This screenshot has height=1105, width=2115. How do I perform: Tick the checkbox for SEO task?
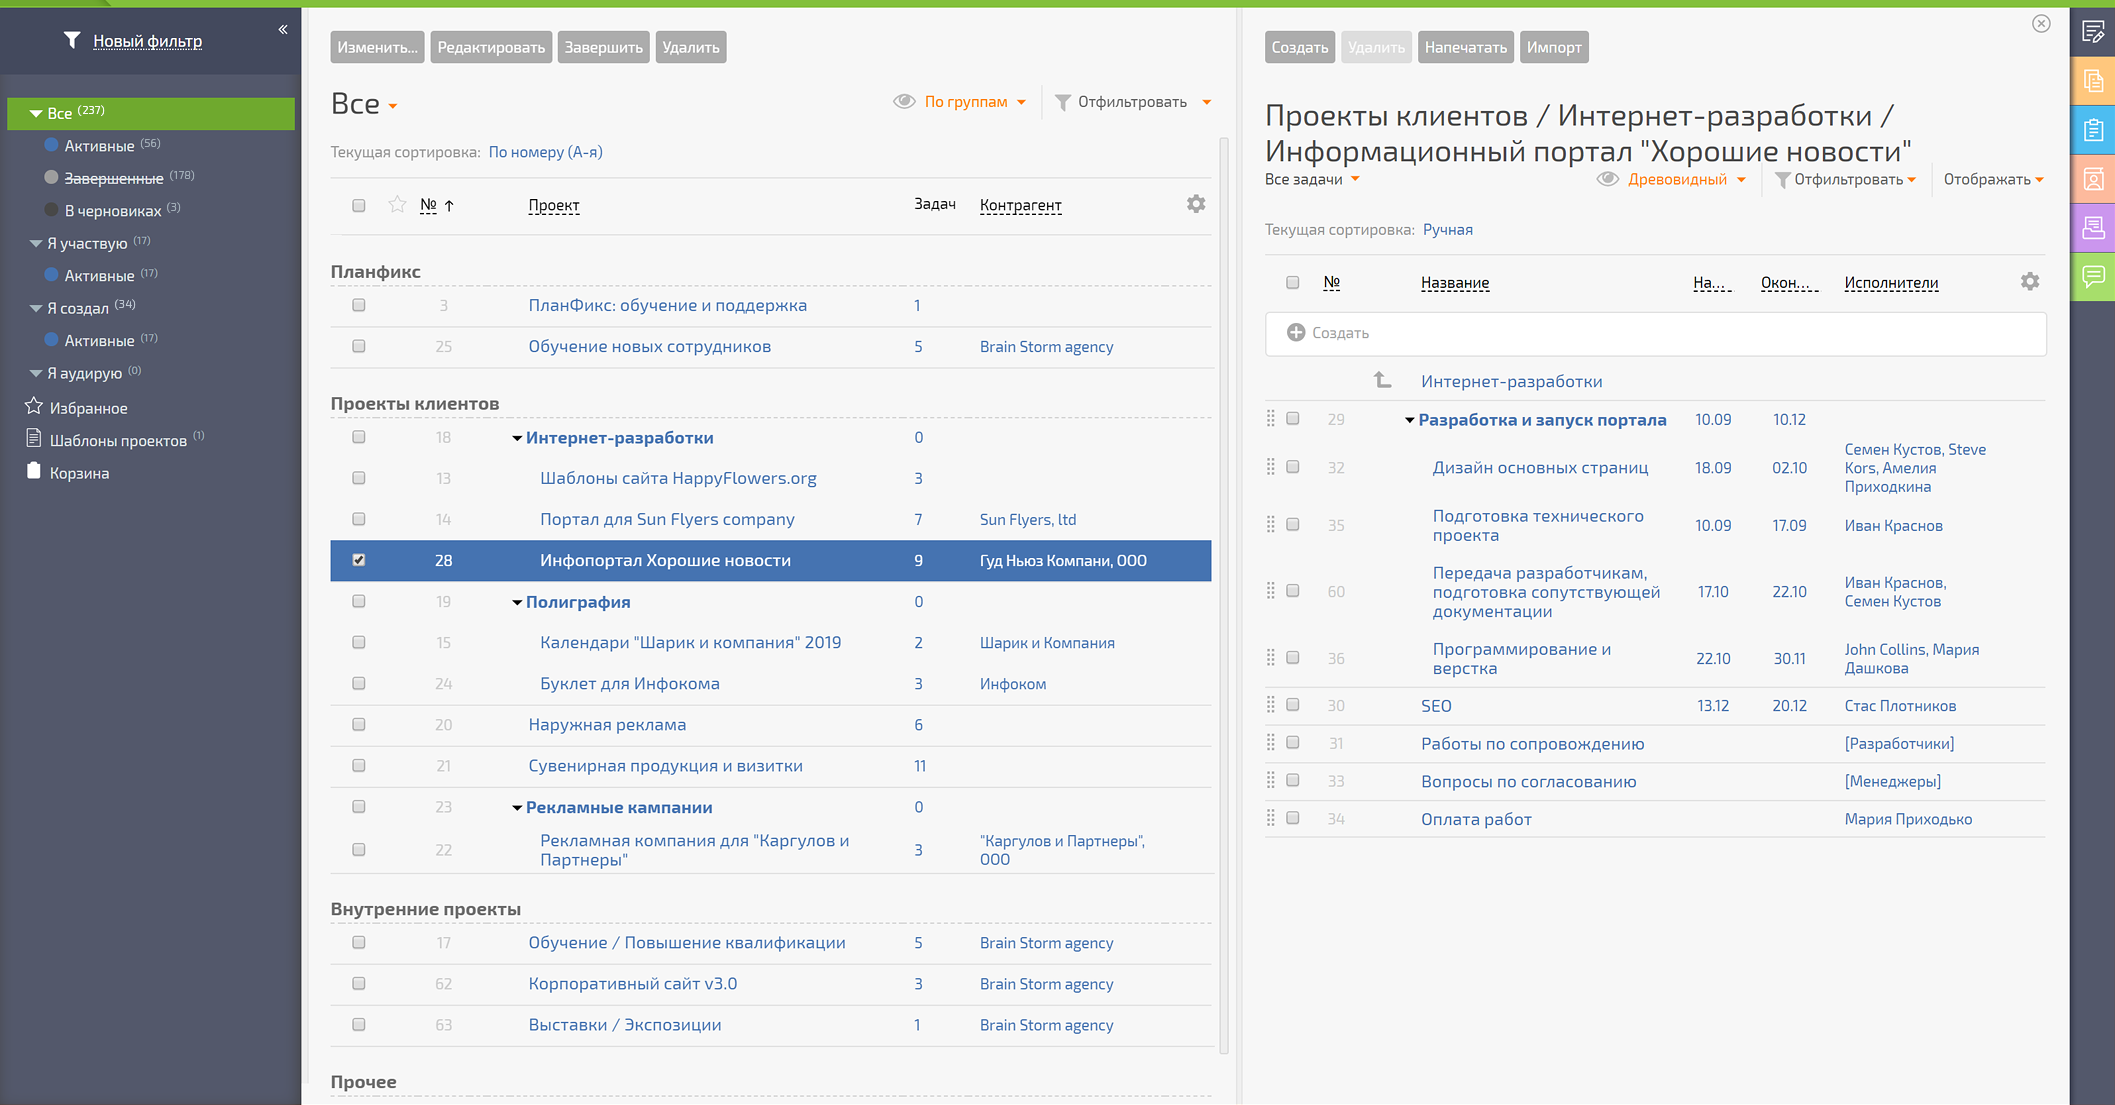pyautogui.click(x=1293, y=705)
